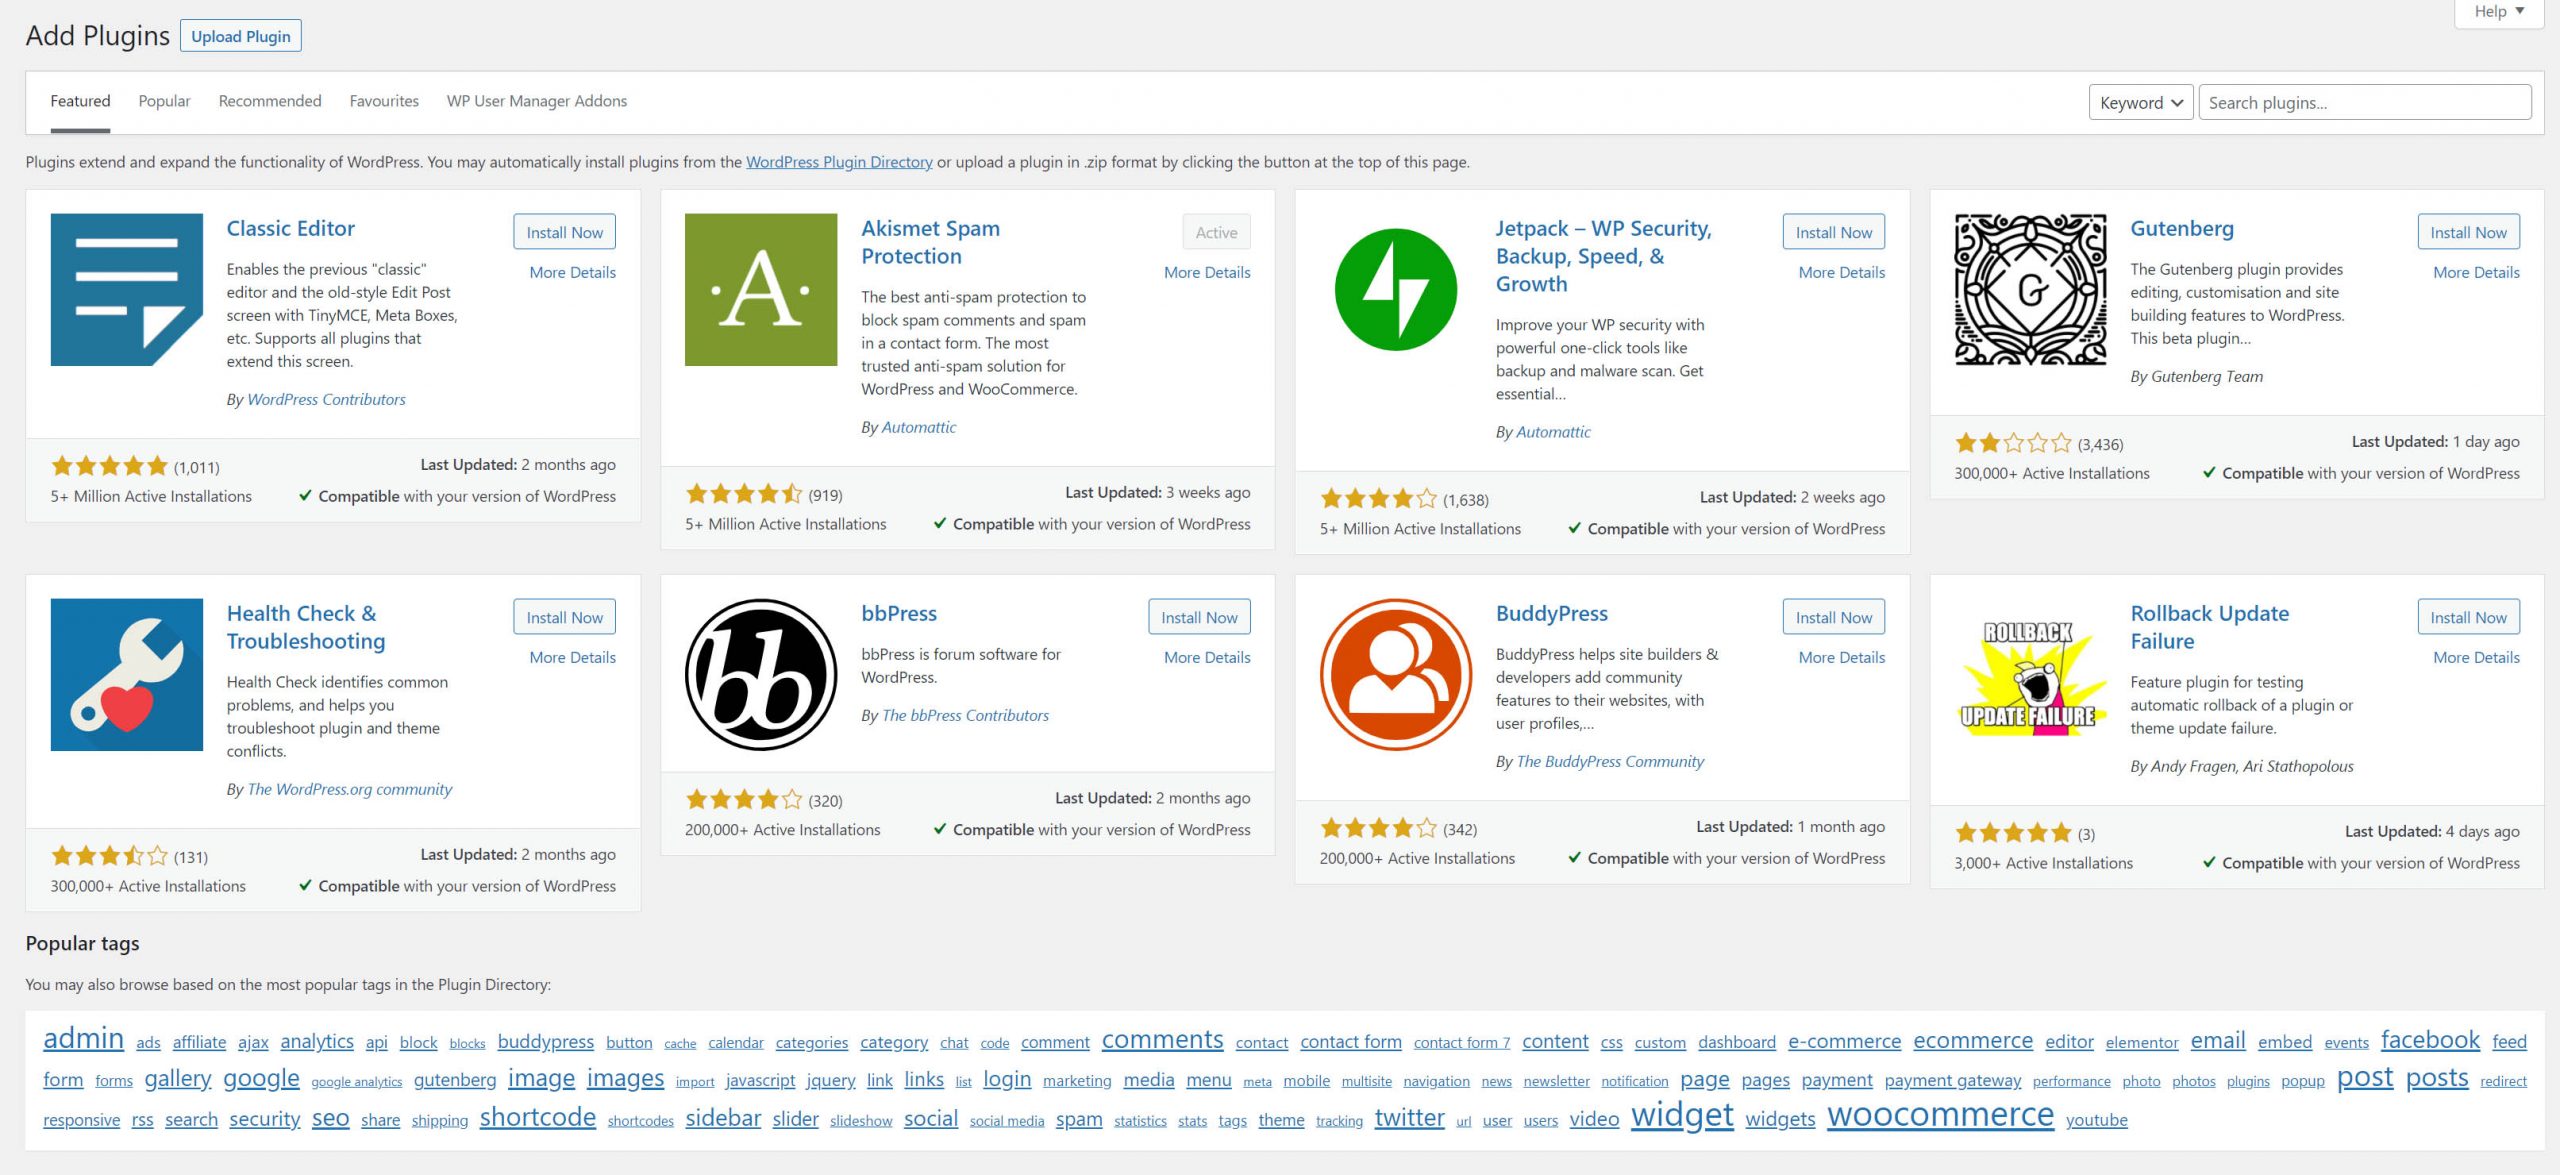The width and height of the screenshot is (2560, 1175).
Task: Browse the elementor popular tag
Action: pos(2141,1042)
